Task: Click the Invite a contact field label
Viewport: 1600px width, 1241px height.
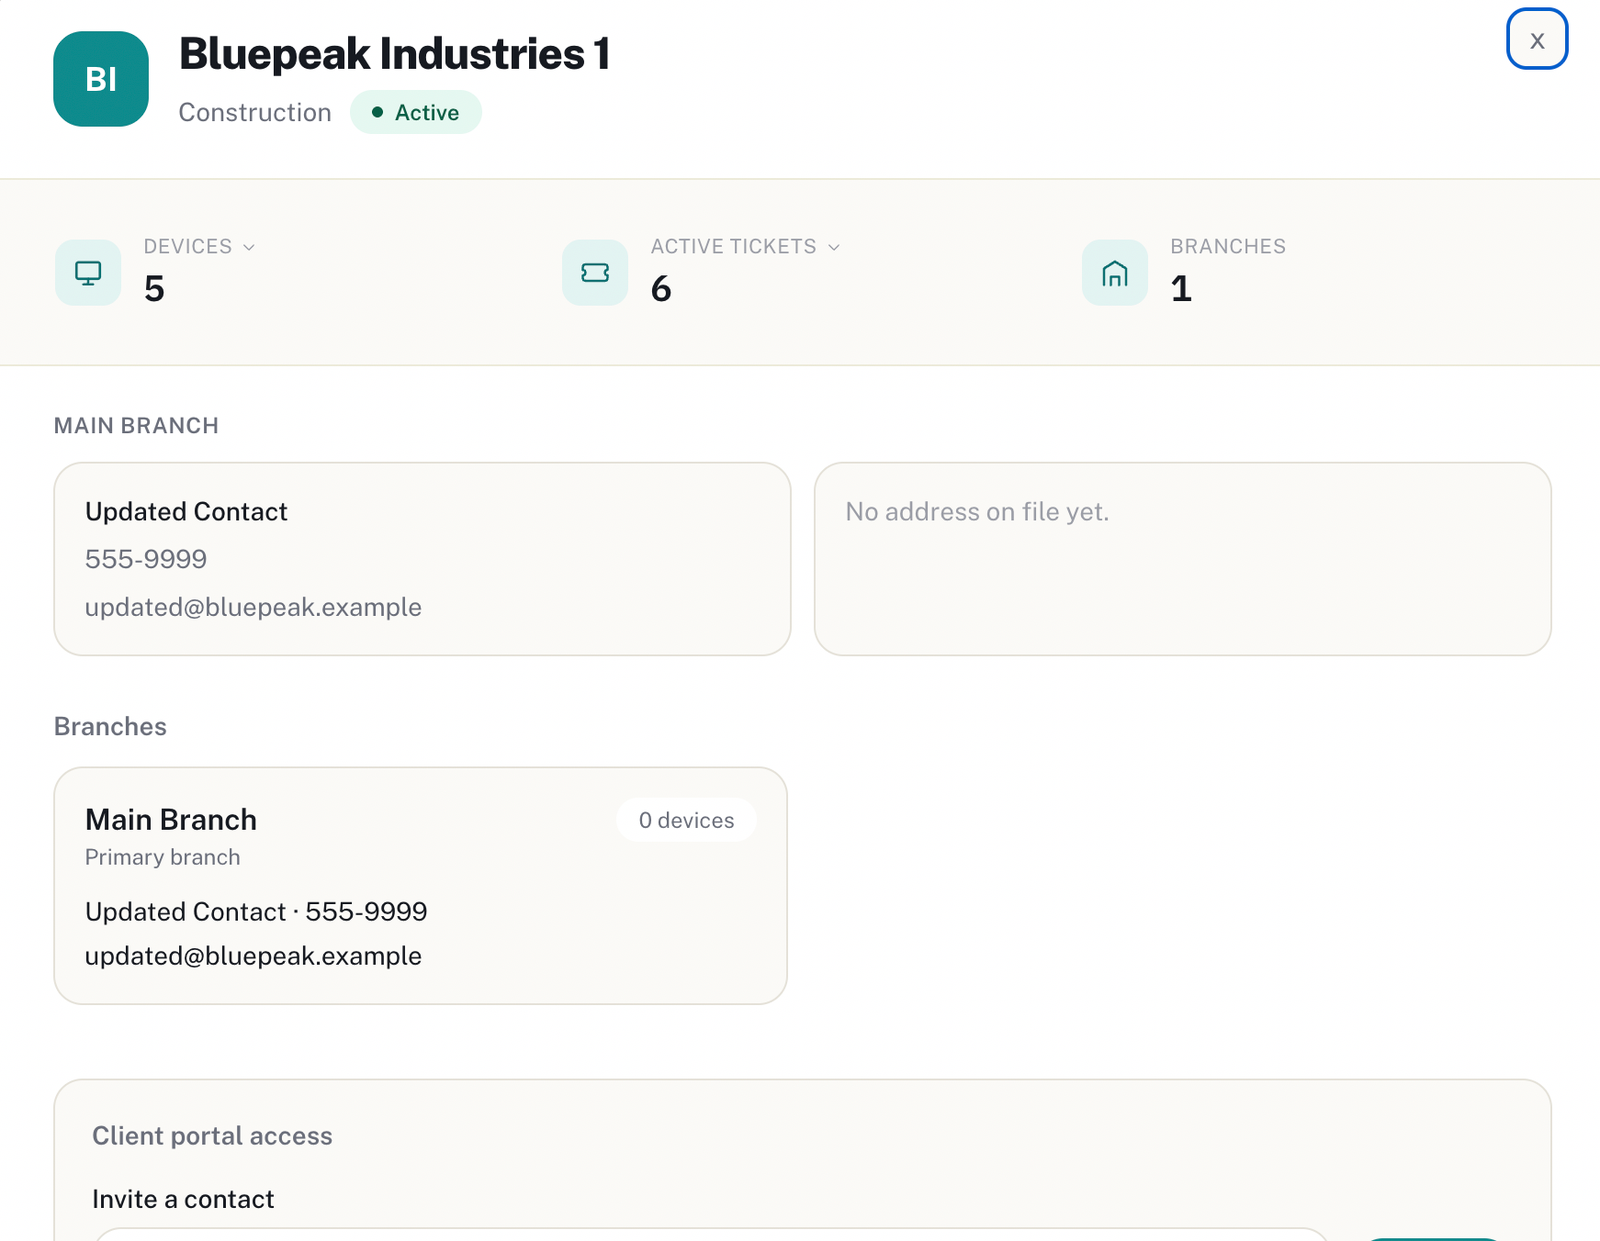Action: [x=183, y=1199]
